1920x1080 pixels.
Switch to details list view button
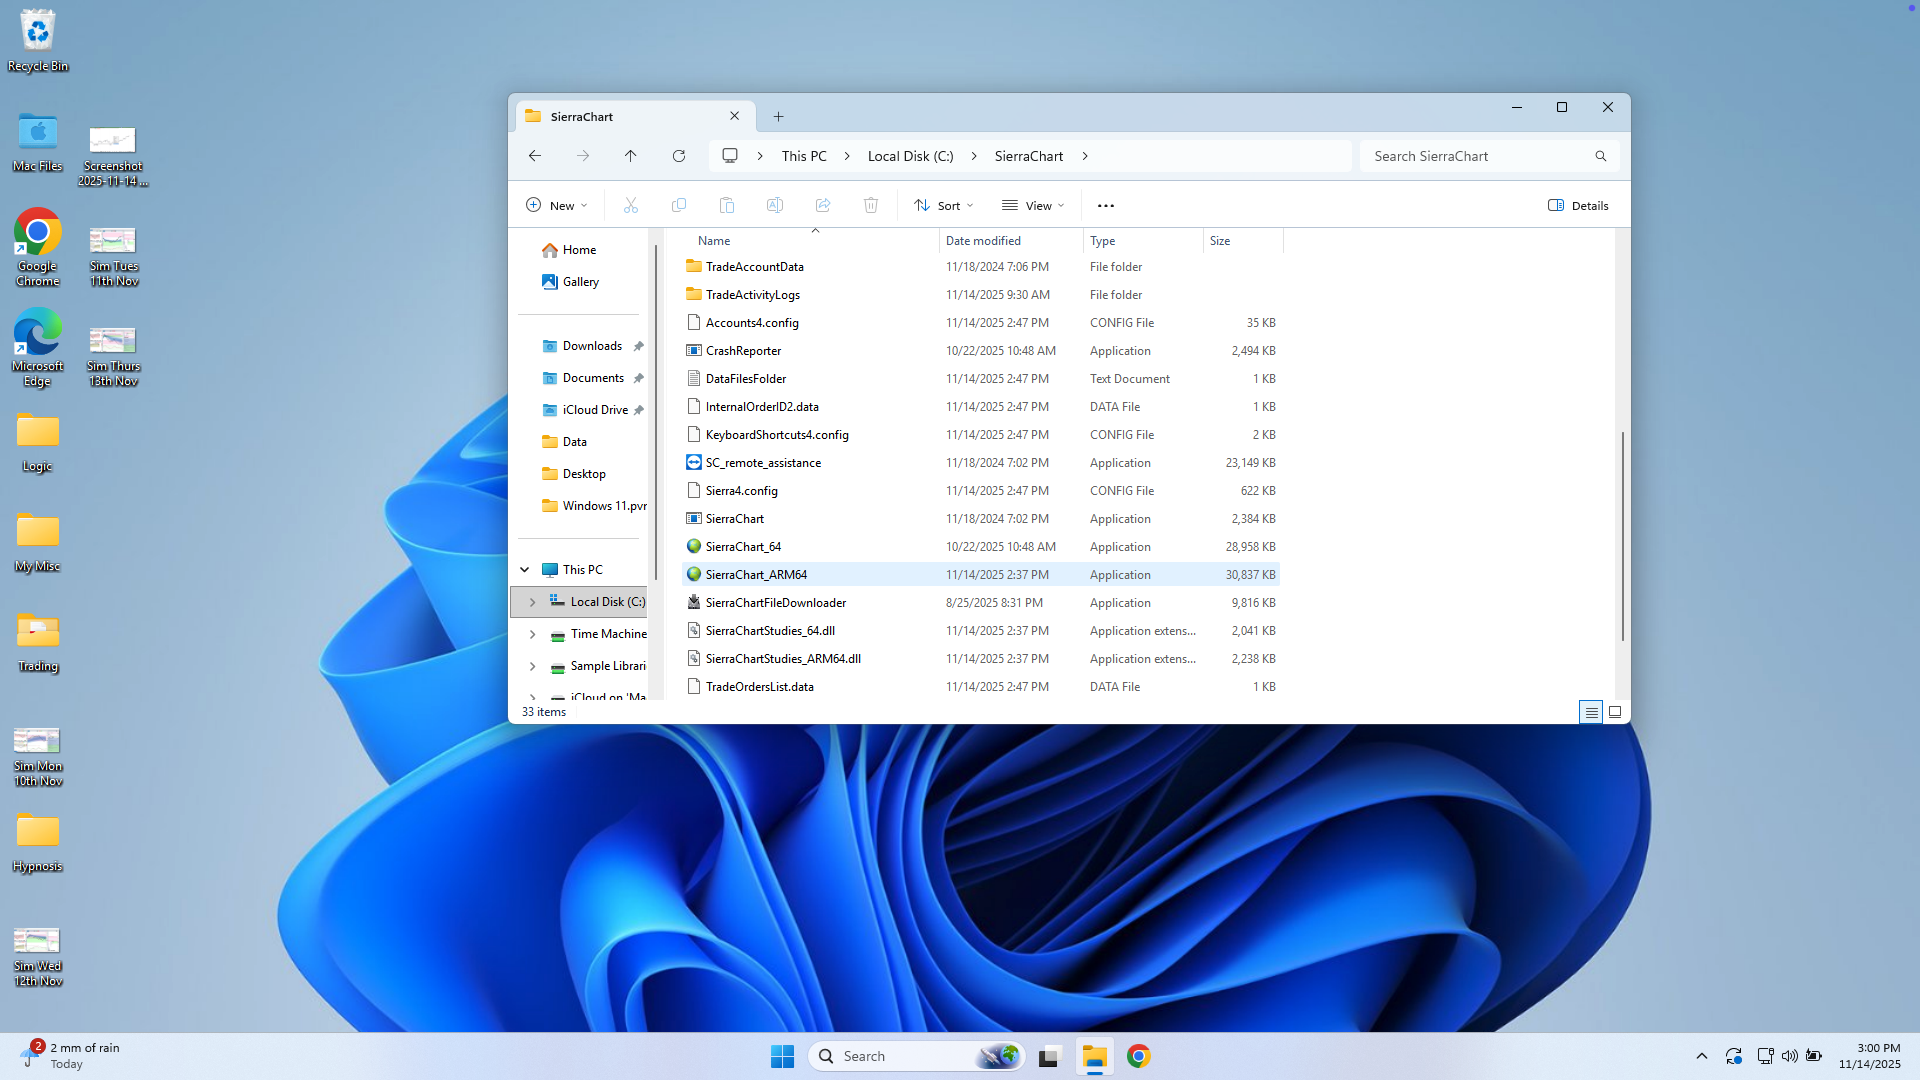[1591, 712]
